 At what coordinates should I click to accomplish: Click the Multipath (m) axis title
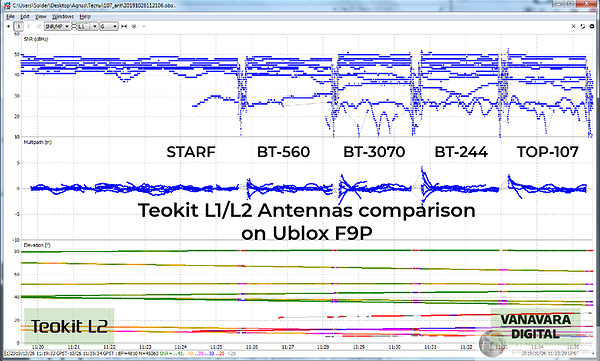(38, 142)
